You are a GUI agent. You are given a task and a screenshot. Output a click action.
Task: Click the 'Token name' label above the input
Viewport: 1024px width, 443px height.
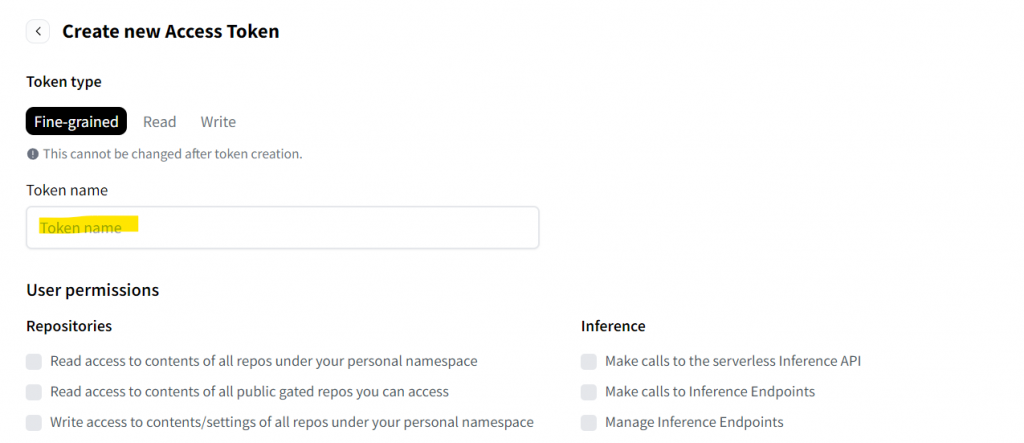[x=67, y=190]
